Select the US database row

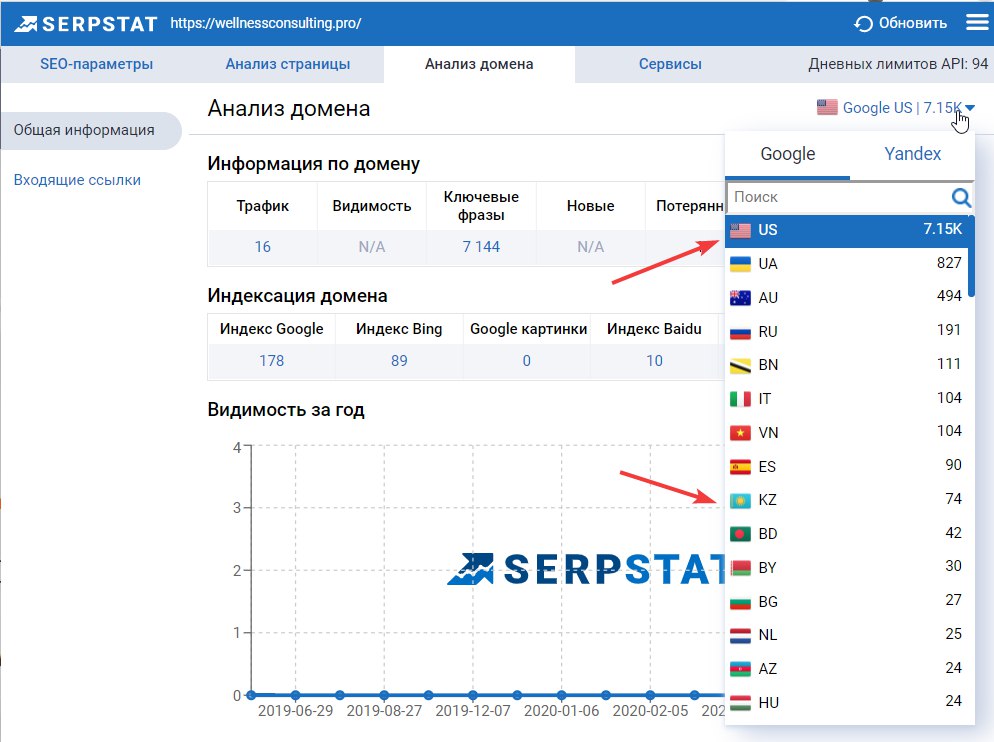[x=846, y=230]
